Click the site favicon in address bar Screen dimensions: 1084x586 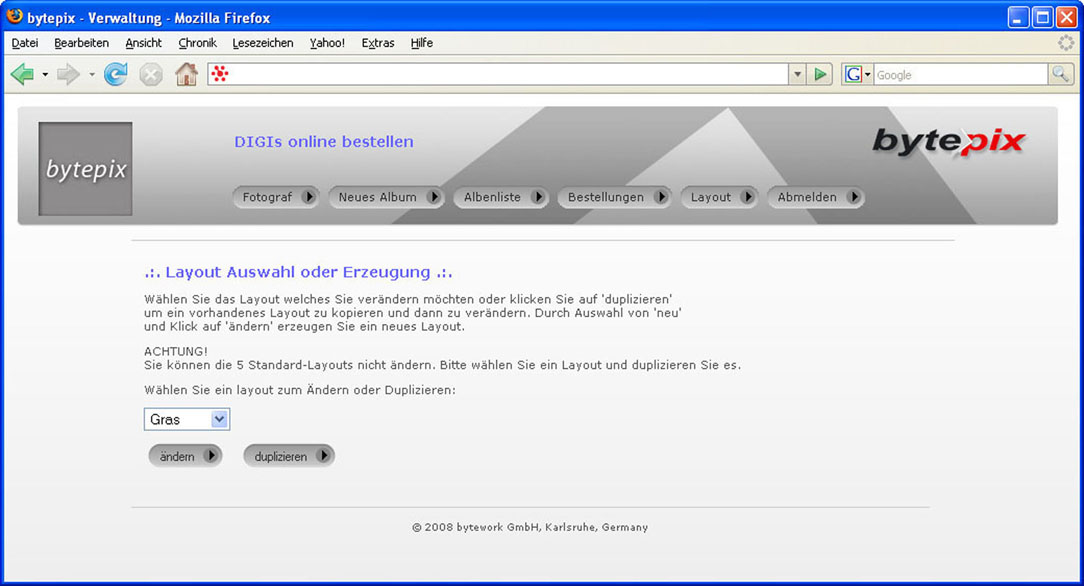click(220, 74)
